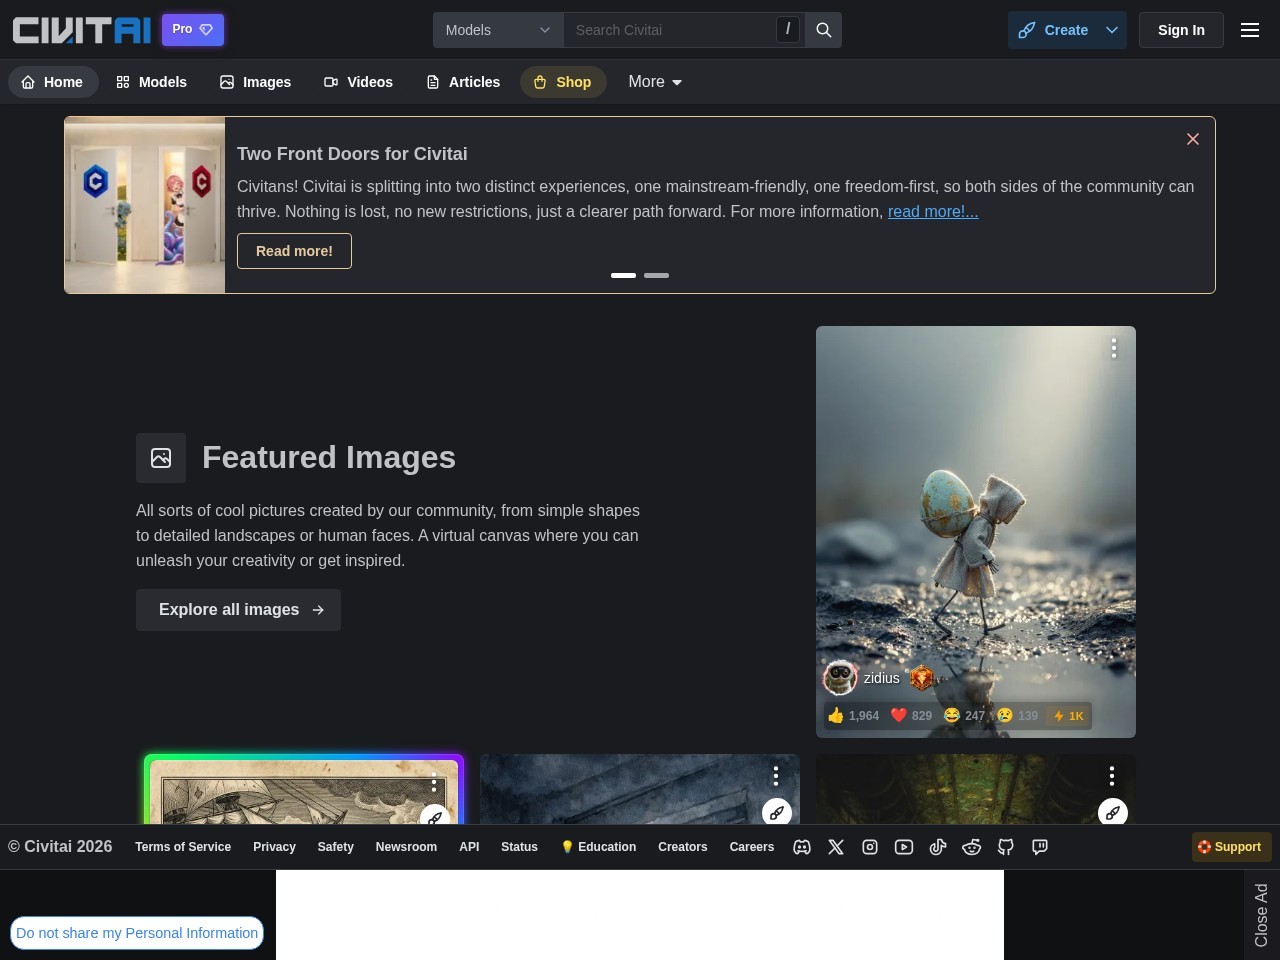The height and width of the screenshot is (960, 1280).
Task: Toggle thumbs-up reaction on zidius image
Action: coord(852,715)
